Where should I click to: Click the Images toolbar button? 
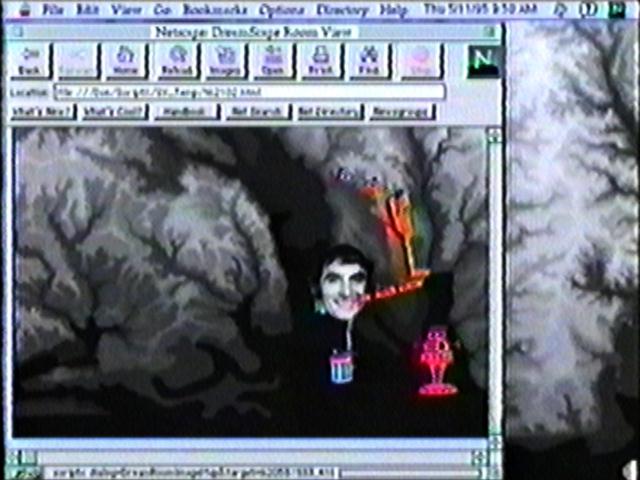coord(225,60)
